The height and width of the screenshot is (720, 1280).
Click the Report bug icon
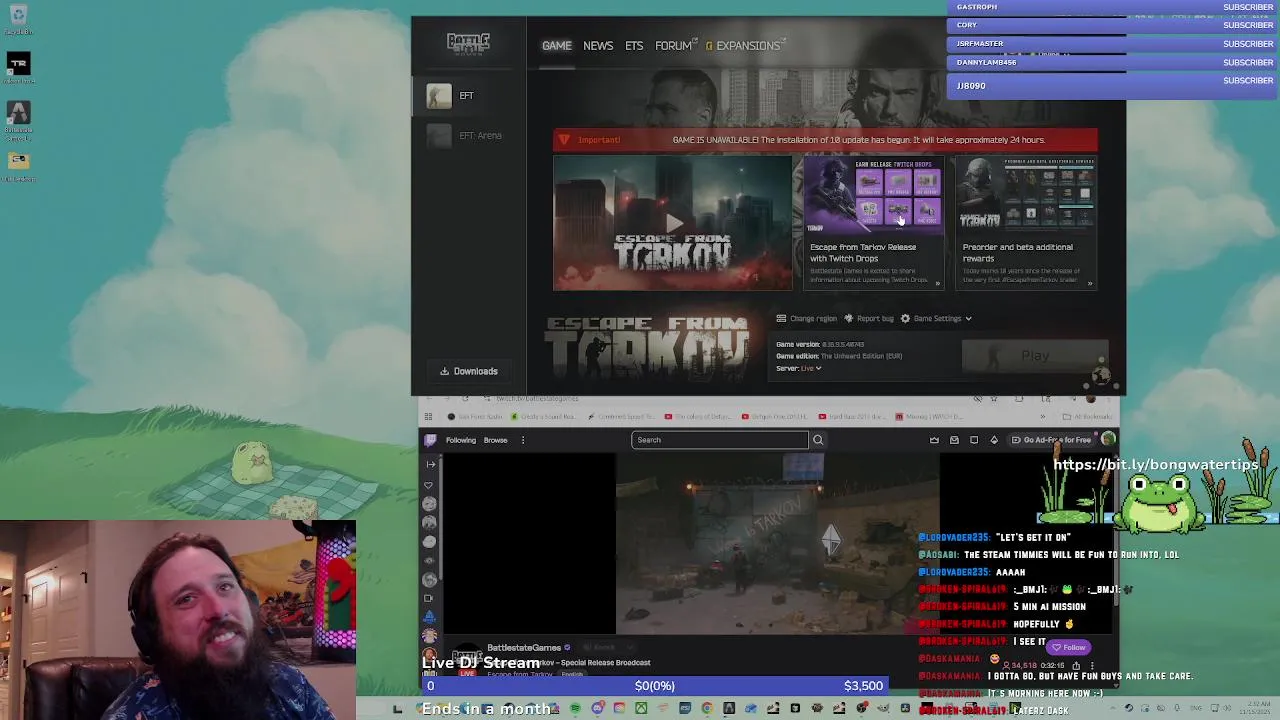pyautogui.click(x=848, y=318)
